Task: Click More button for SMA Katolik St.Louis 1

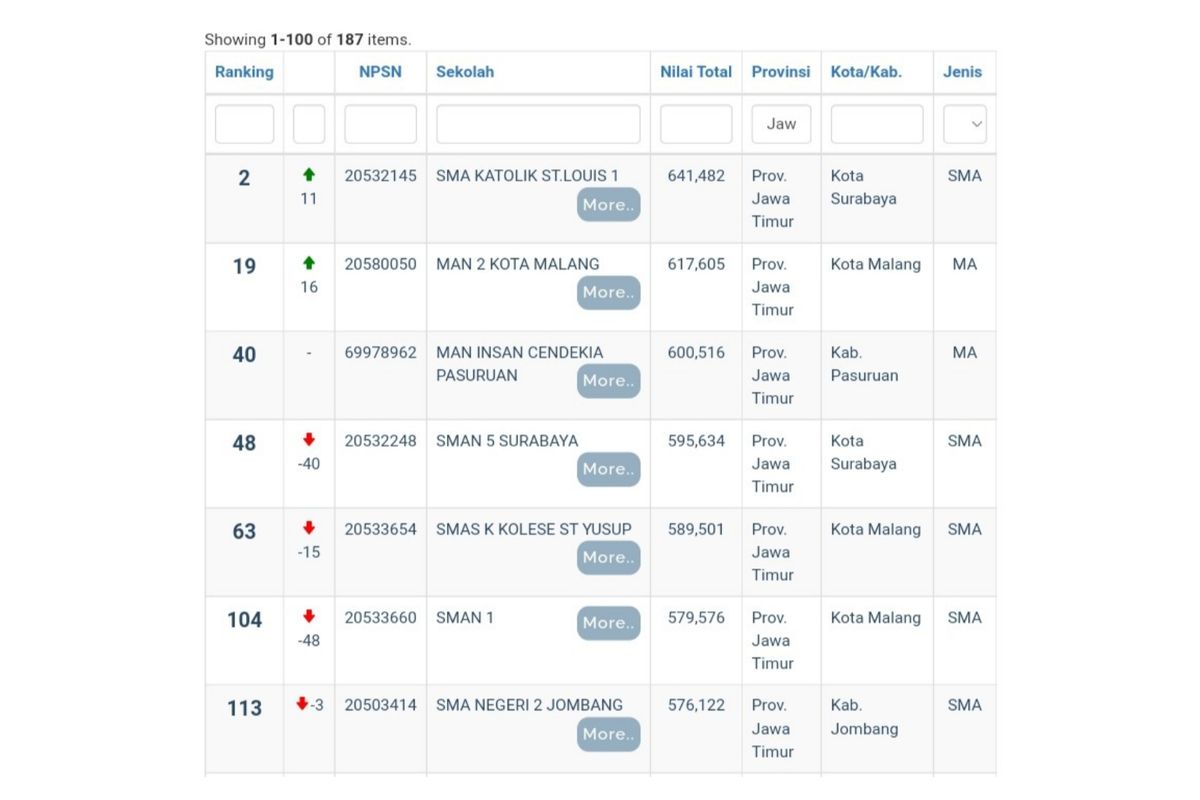Action: [608, 204]
